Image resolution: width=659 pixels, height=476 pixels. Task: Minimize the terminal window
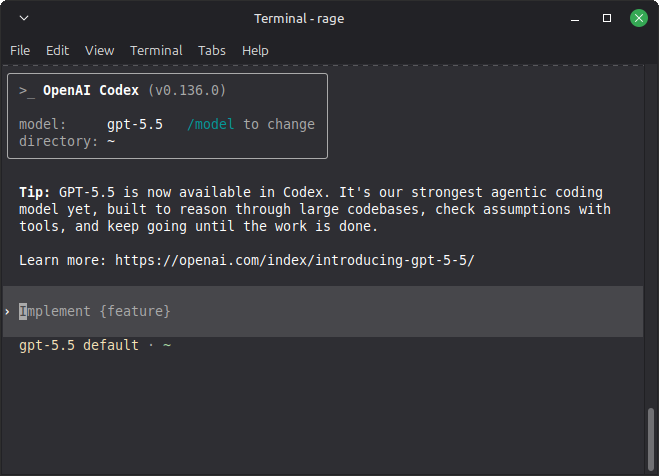coord(575,18)
